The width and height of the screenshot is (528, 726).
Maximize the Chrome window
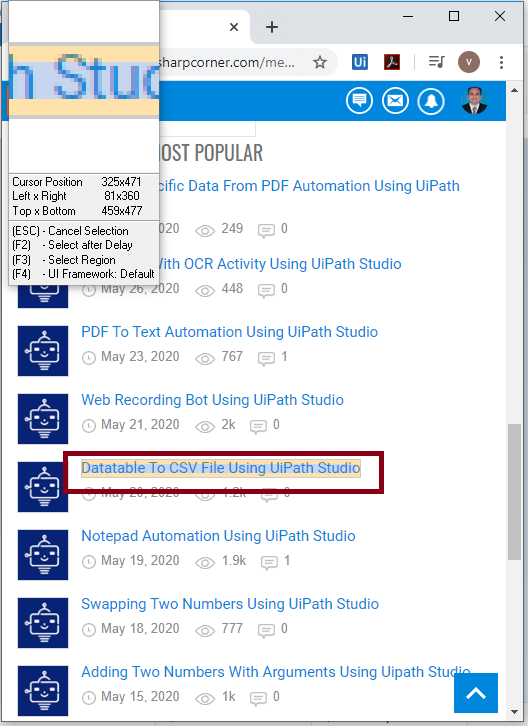[454, 16]
